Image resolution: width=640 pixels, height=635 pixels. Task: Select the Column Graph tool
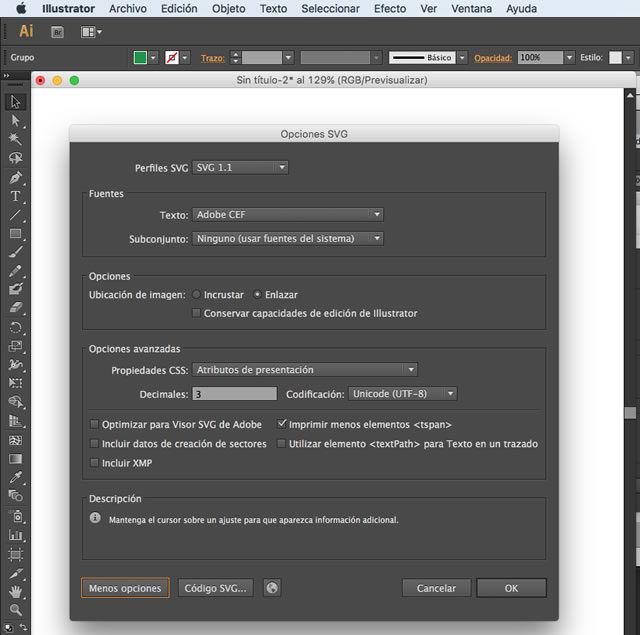coord(16,535)
